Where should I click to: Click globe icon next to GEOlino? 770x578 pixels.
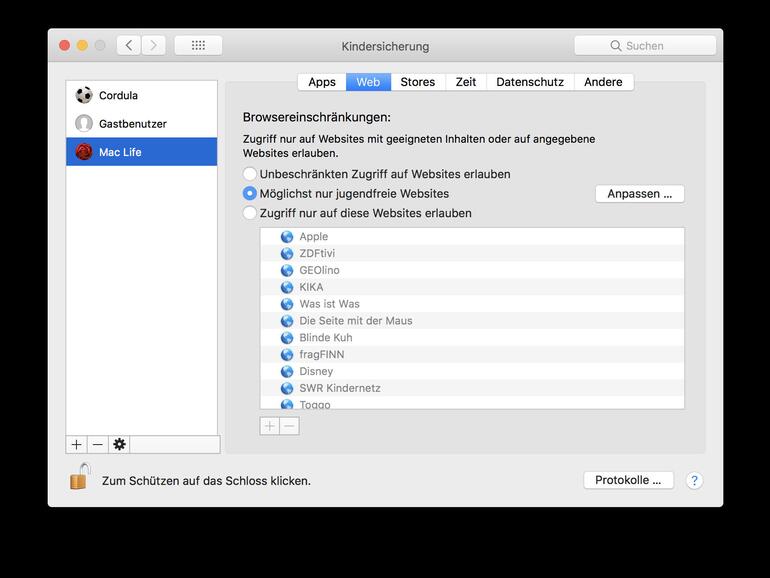tap(287, 270)
